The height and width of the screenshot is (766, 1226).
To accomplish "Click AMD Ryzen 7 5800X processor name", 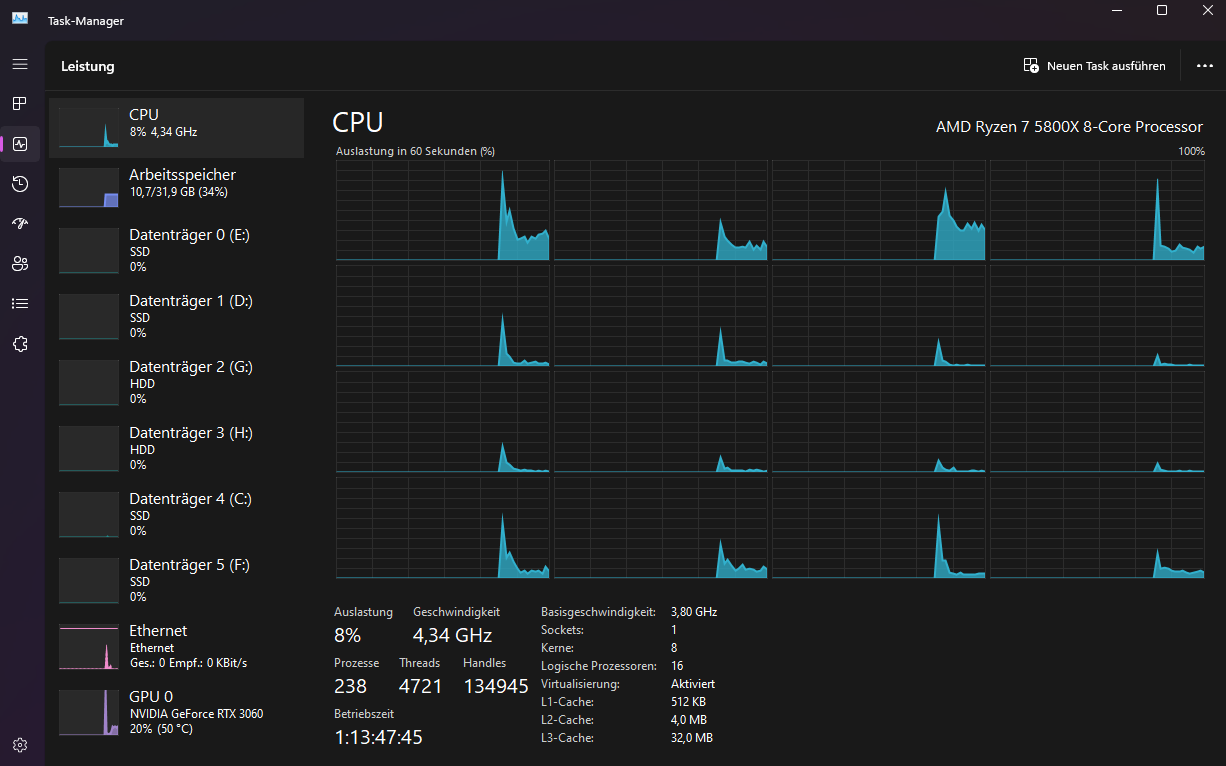I will 1069,127.
